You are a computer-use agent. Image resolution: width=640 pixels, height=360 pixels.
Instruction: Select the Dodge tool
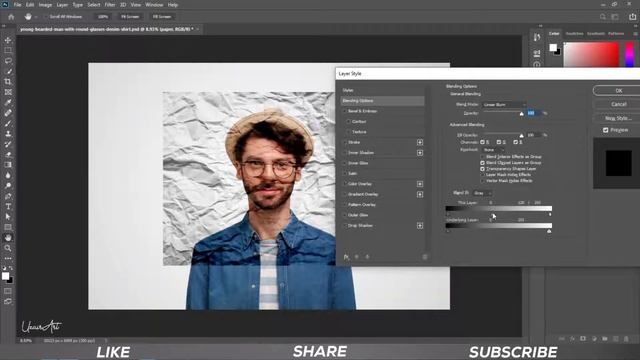click(x=8, y=186)
